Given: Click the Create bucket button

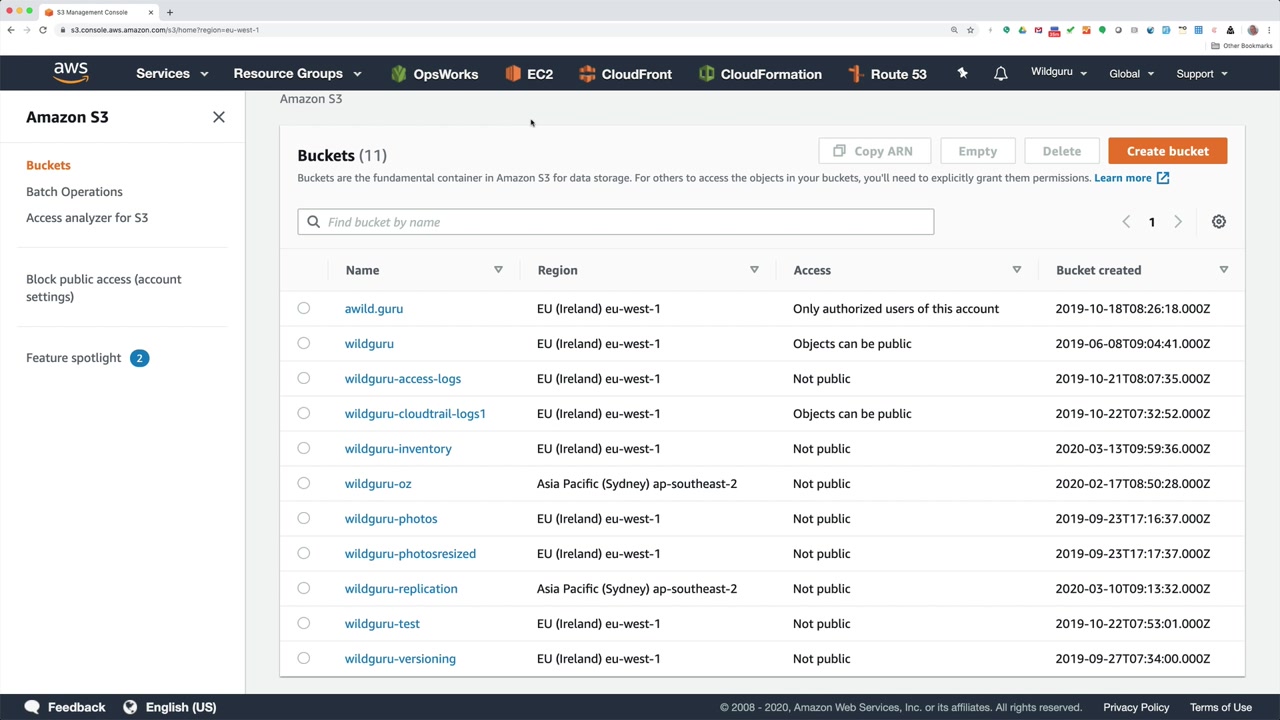Looking at the screenshot, I should pyautogui.click(x=1167, y=151).
